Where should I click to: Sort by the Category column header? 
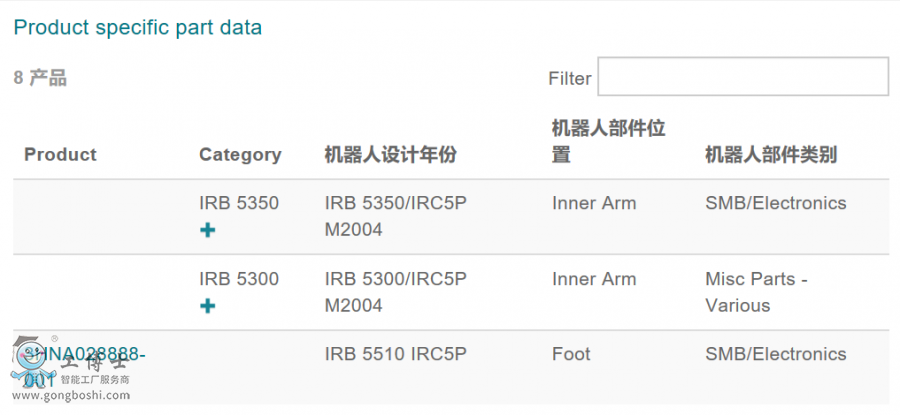pyautogui.click(x=240, y=154)
